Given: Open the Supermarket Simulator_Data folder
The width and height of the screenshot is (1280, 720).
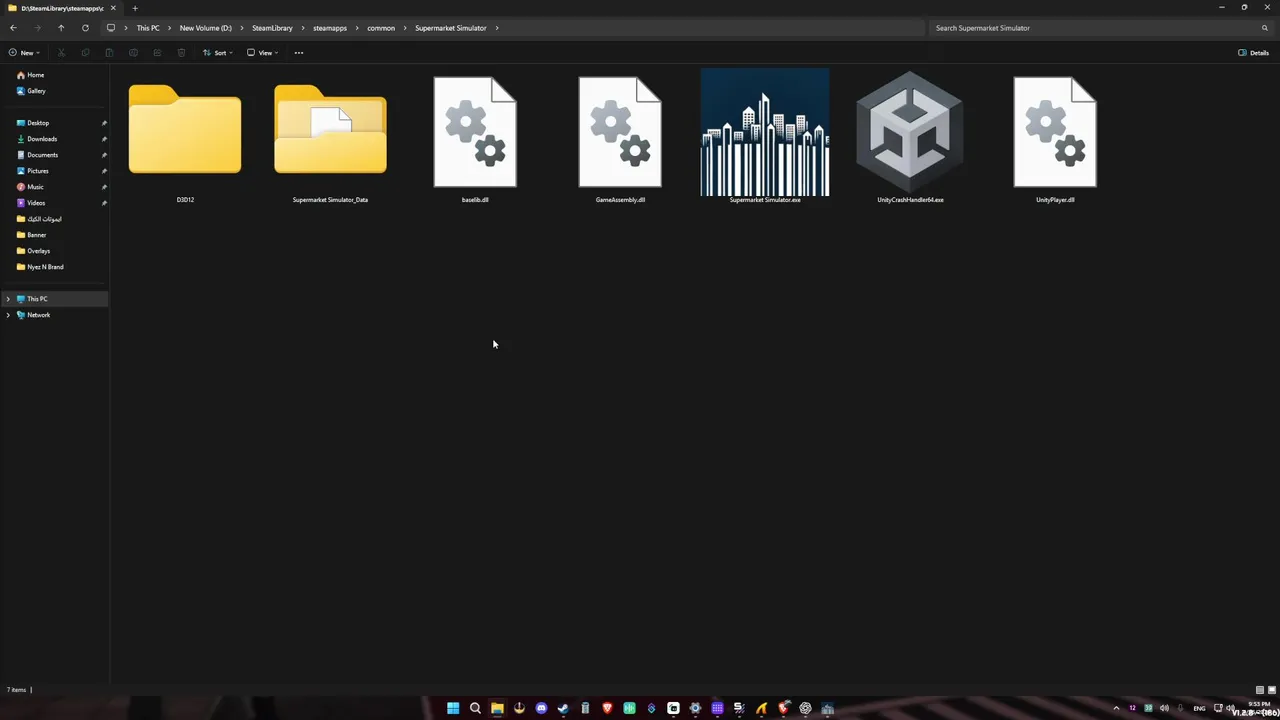Looking at the screenshot, I should (x=330, y=130).
